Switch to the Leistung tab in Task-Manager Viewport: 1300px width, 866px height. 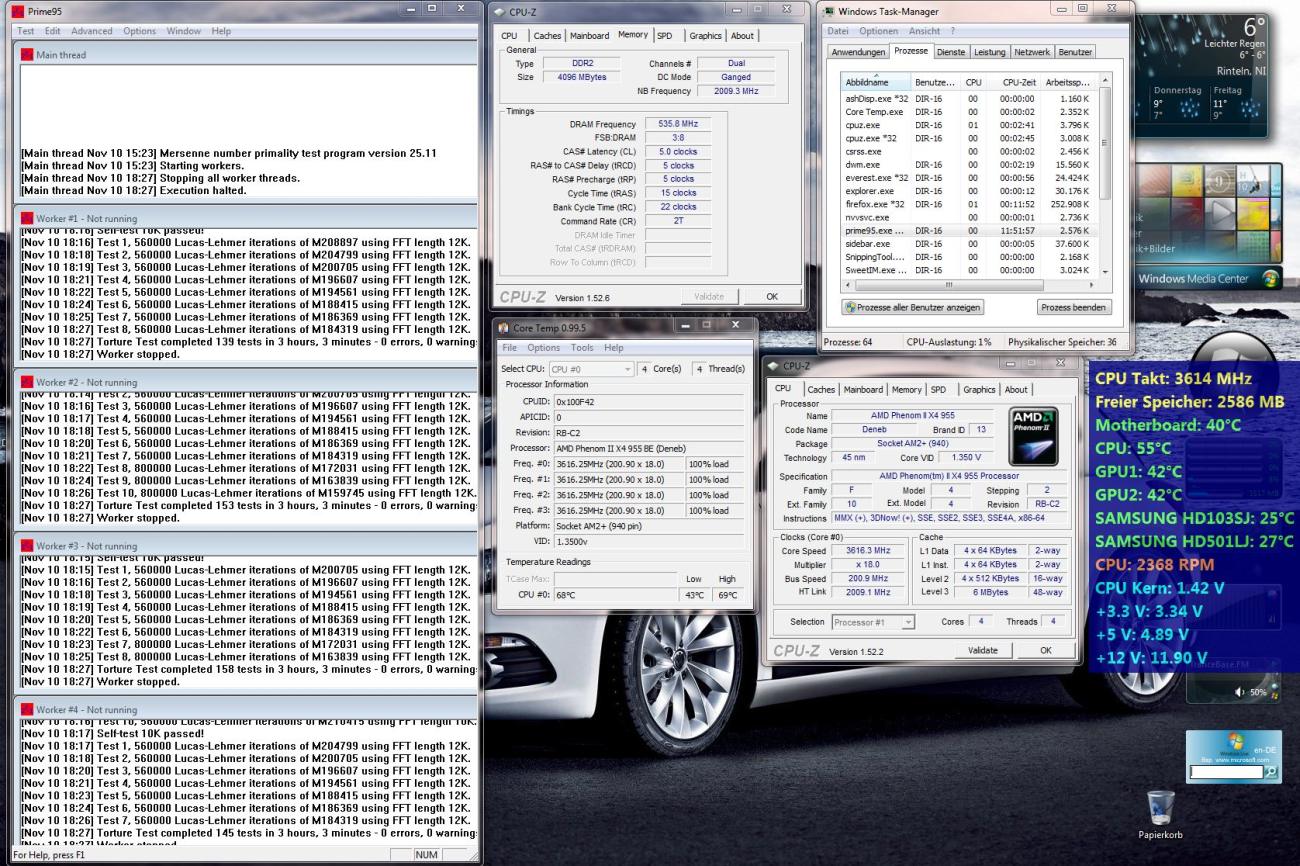coord(989,51)
